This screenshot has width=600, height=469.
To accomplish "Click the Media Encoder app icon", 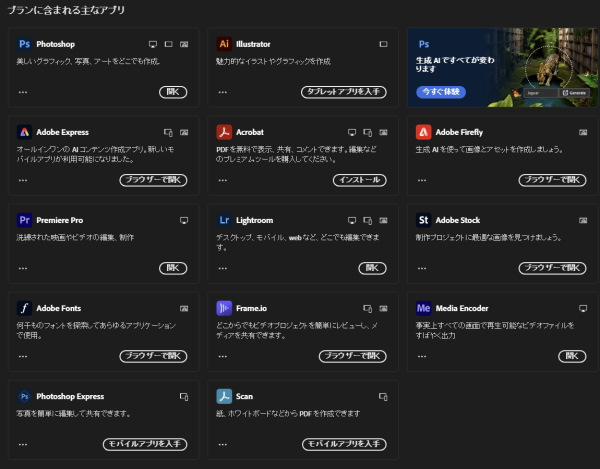I will [x=424, y=308].
